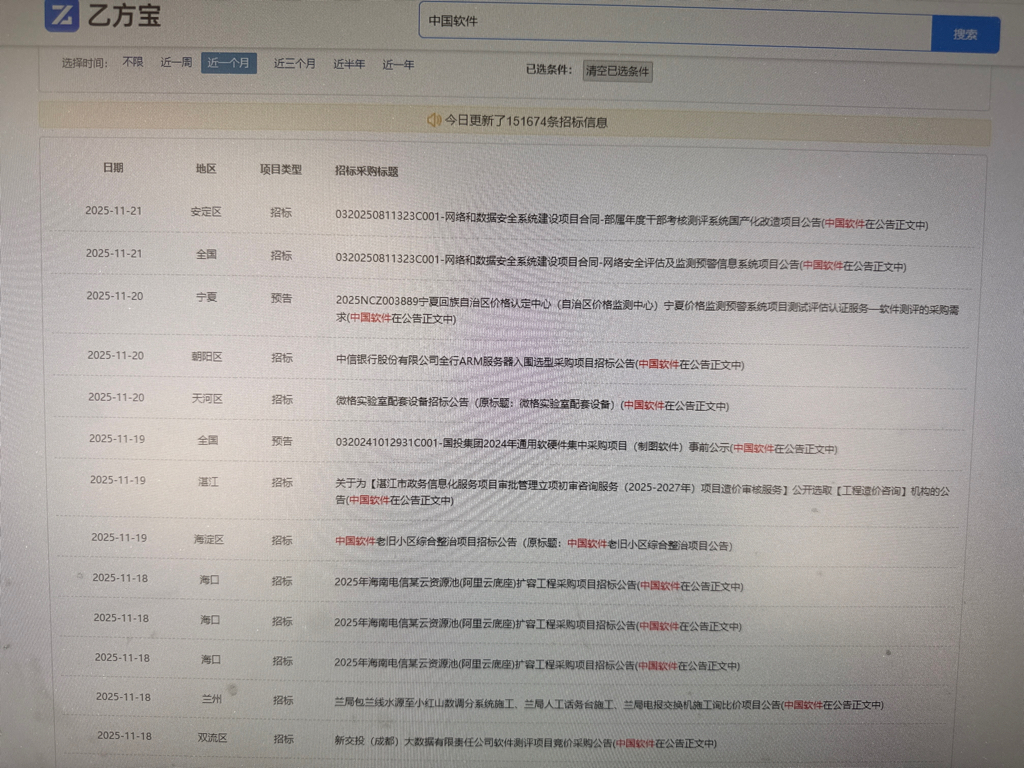Select the 近半年 time filter
Screen dimensions: 1024x768
[349, 64]
